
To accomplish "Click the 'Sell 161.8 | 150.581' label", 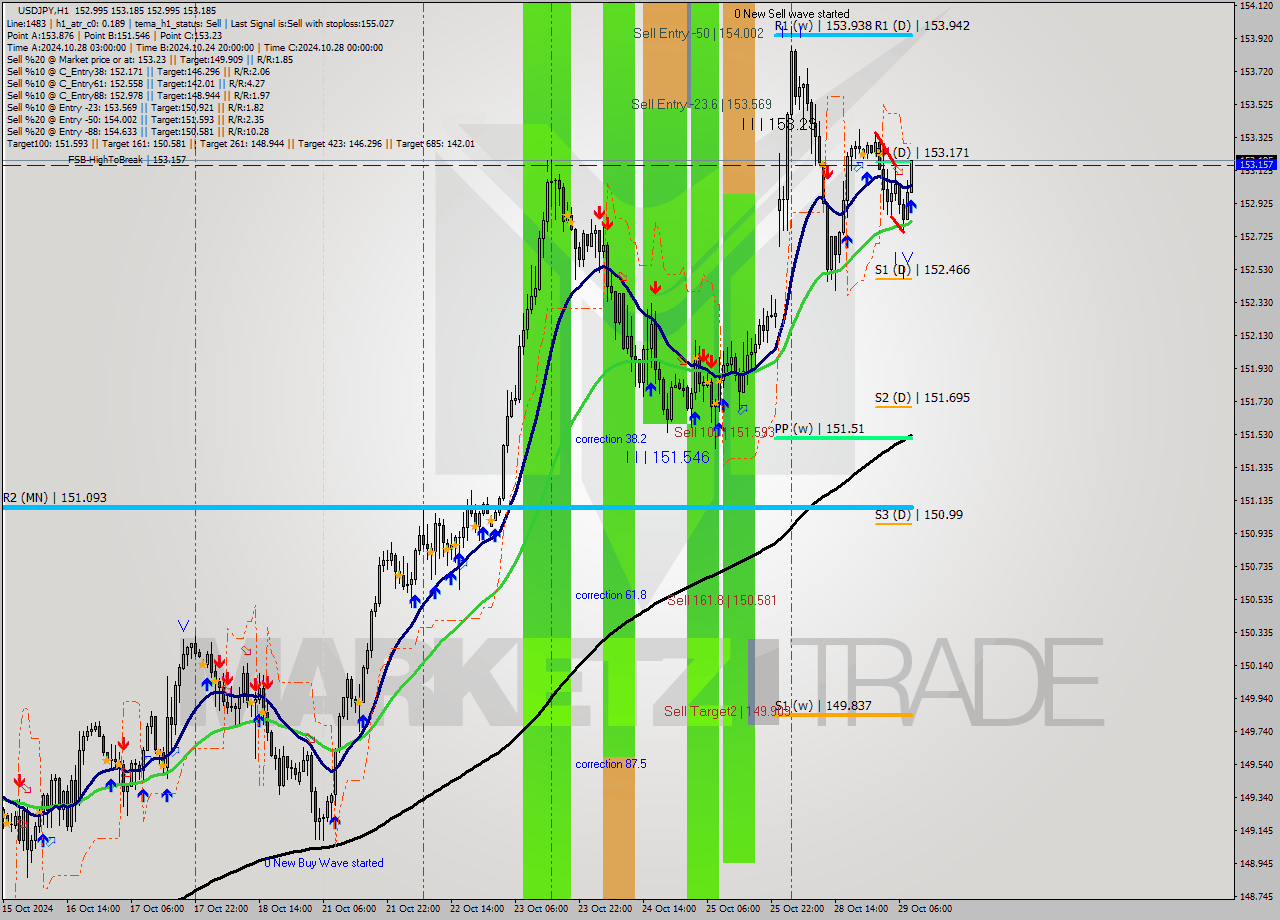I will pyautogui.click(x=721, y=601).
